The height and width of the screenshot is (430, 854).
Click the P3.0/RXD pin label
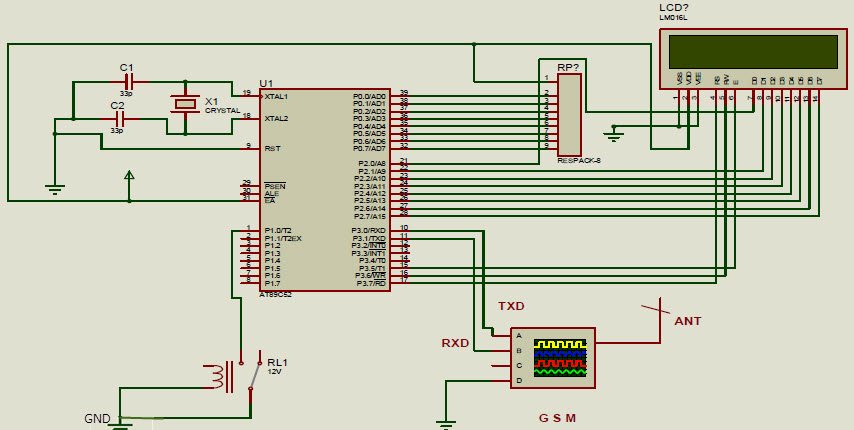point(369,231)
